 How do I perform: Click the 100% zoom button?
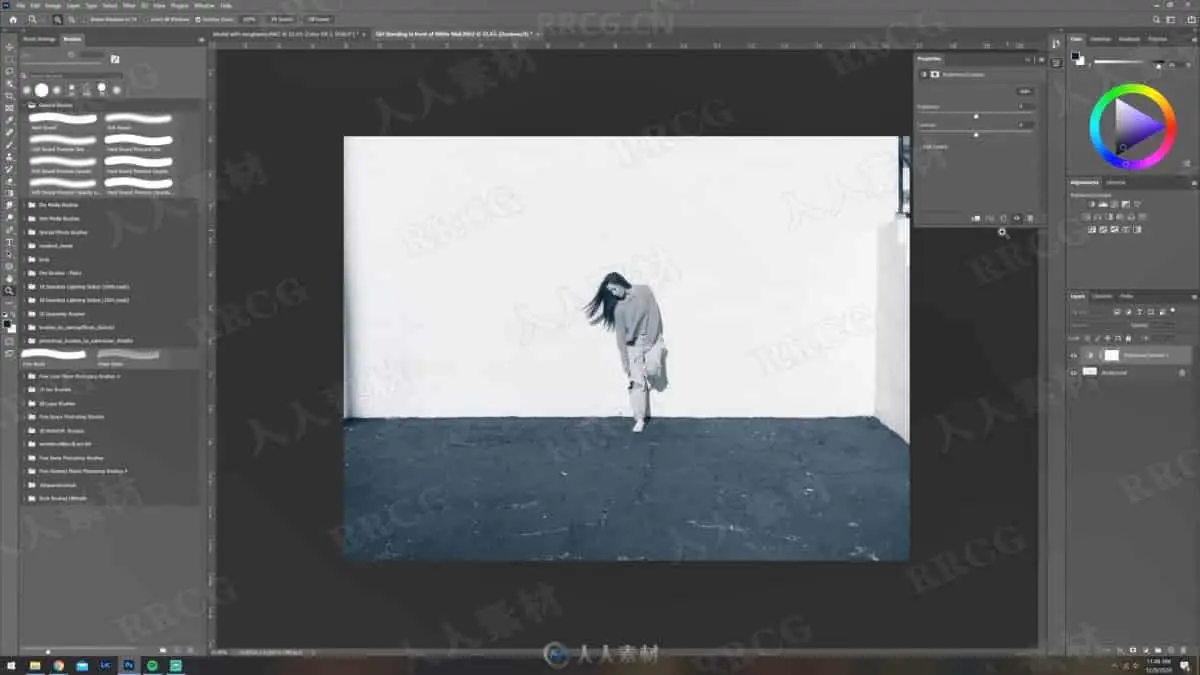pos(249,20)
